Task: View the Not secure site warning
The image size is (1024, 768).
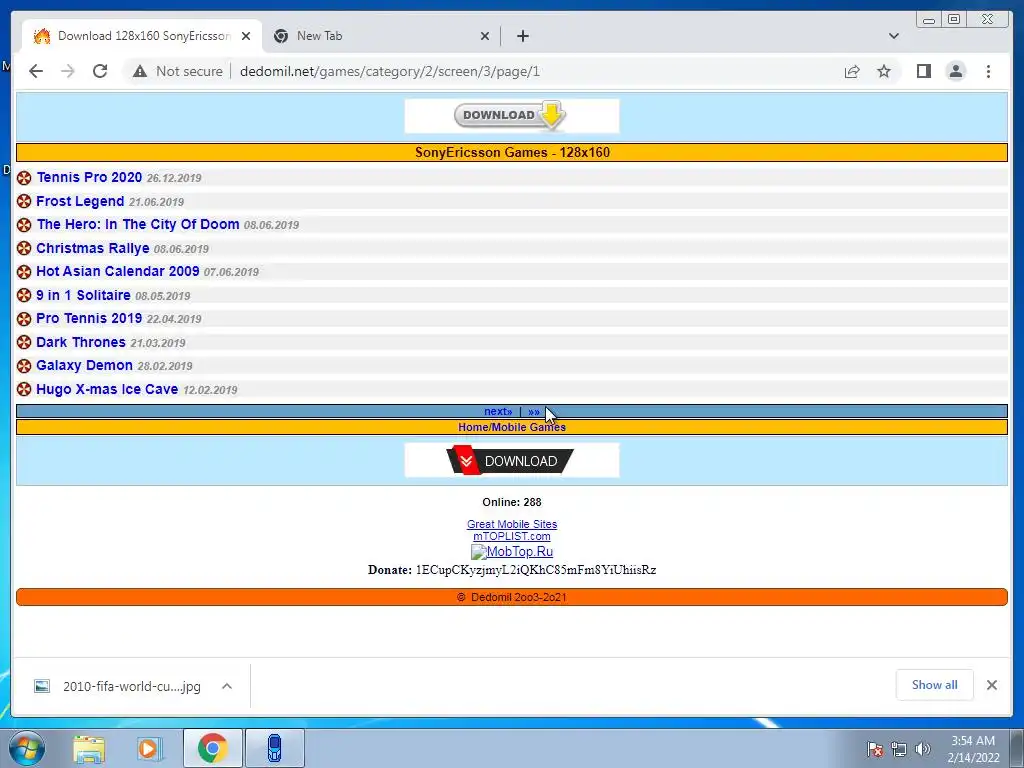Action: point(178,71)
